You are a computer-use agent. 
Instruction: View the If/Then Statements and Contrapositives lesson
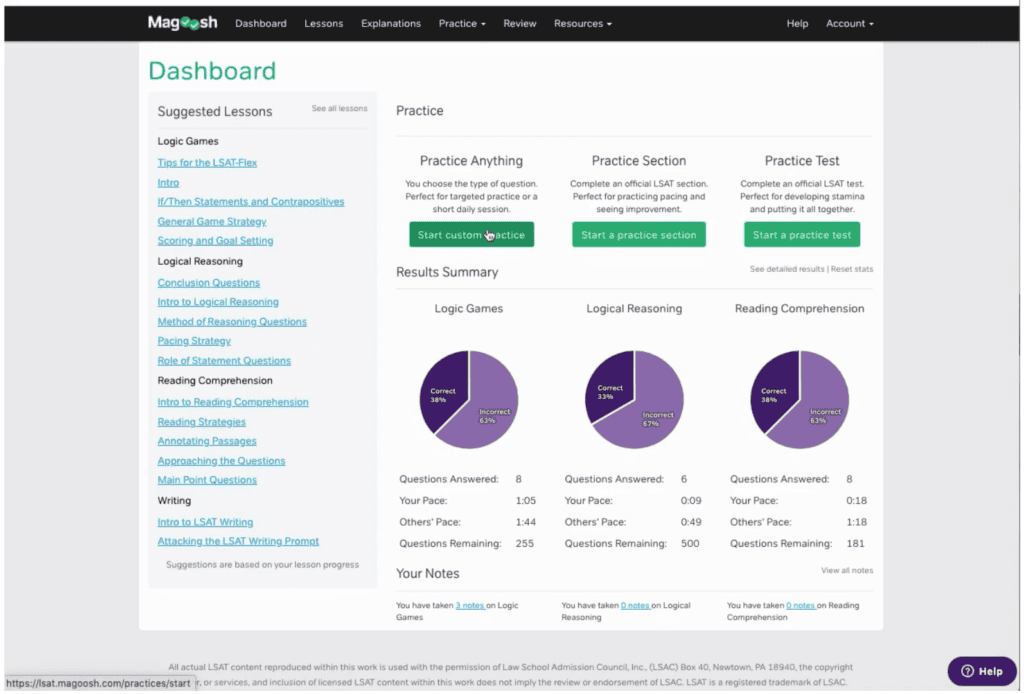pyautogui.click(x=250, y=201)
